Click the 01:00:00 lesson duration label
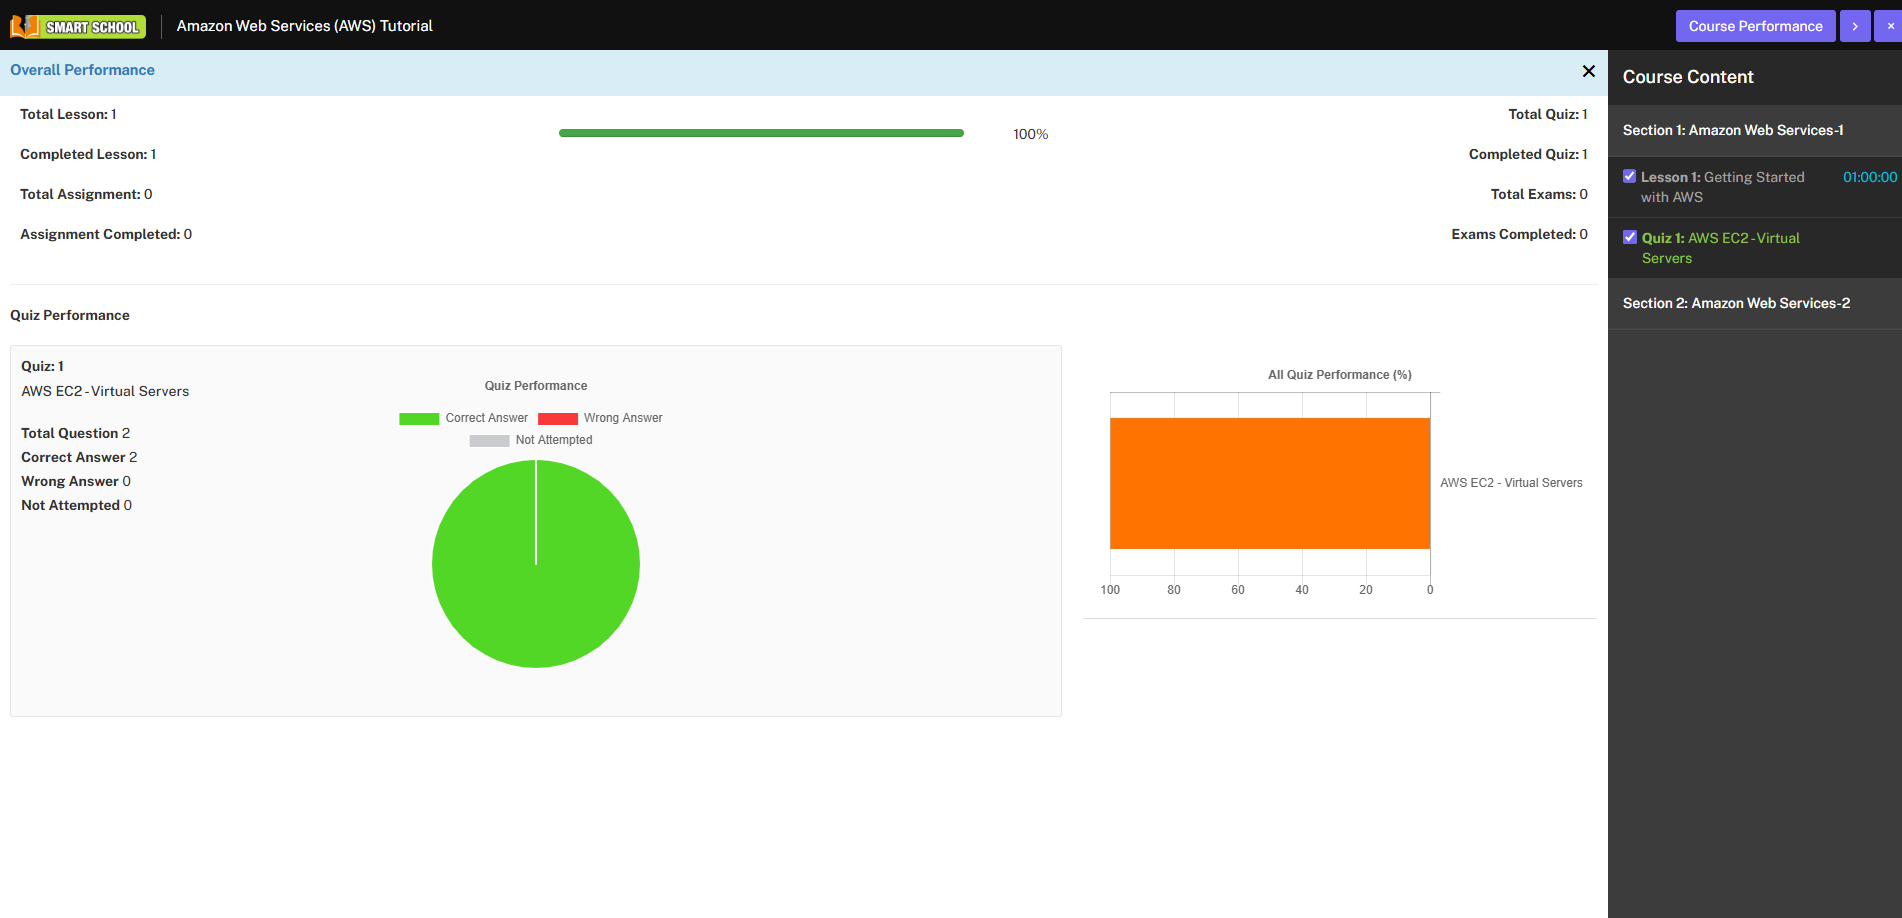Viewport: 1902px width, 918px height. (1869, 176)
